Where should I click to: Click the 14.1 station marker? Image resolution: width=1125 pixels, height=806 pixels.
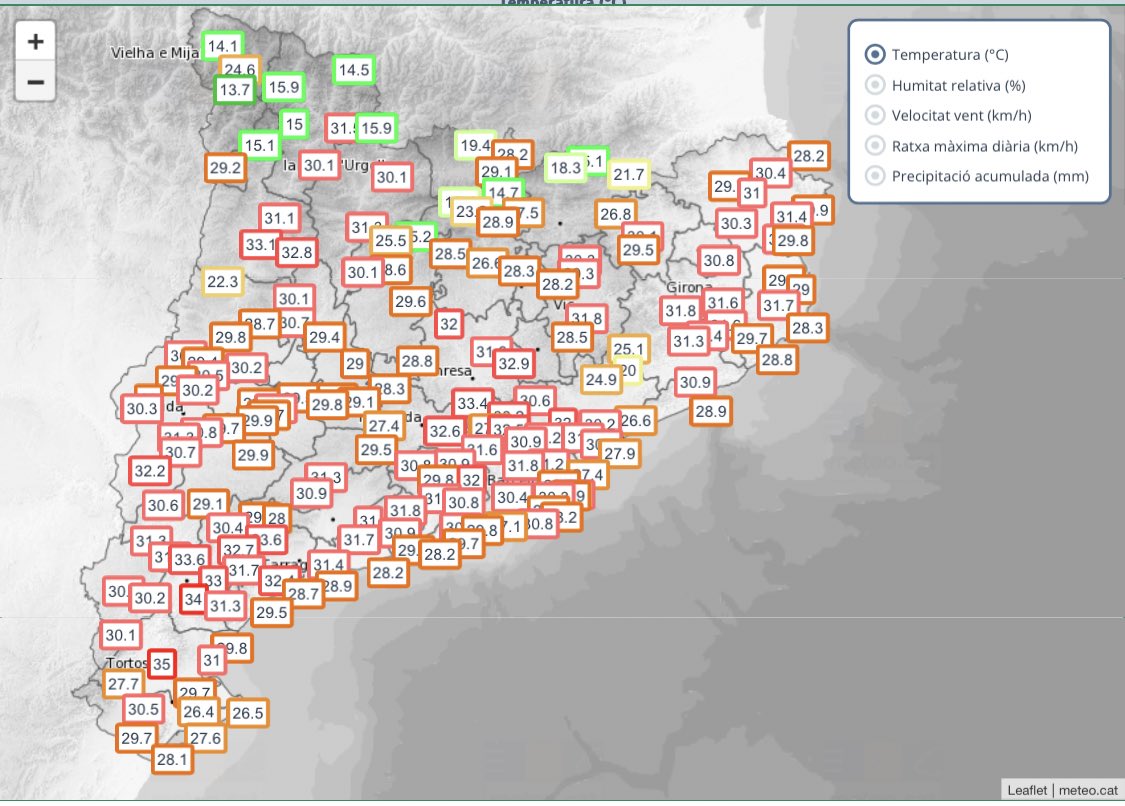click(222, 46)
